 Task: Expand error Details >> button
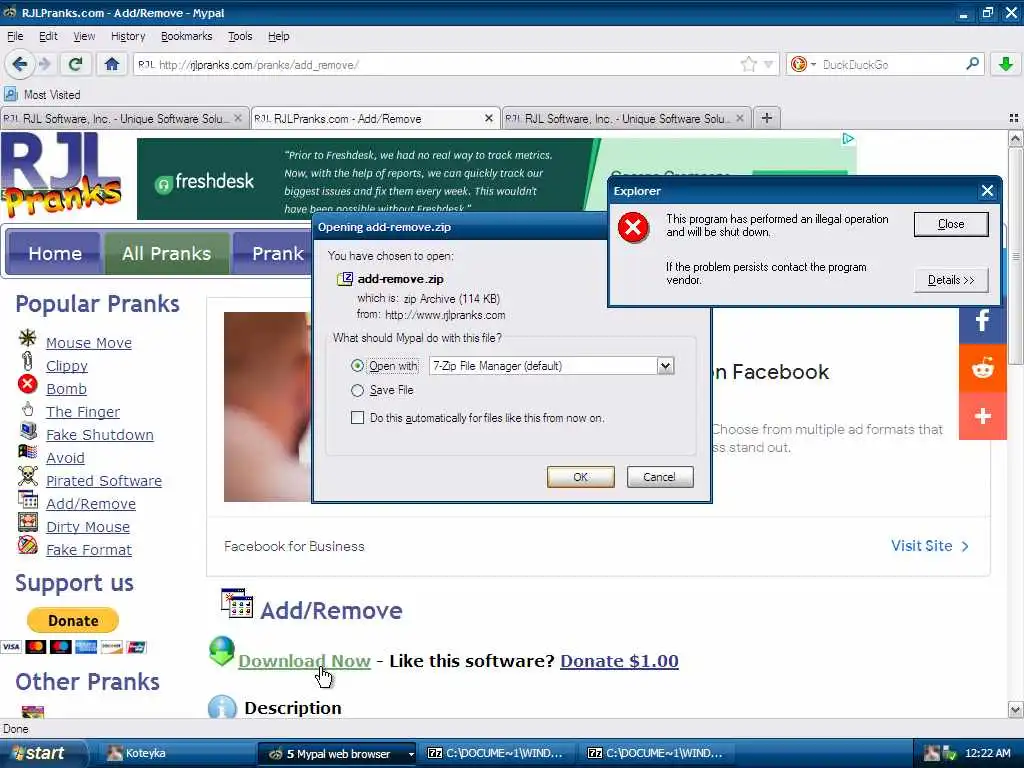pos(950,280)
